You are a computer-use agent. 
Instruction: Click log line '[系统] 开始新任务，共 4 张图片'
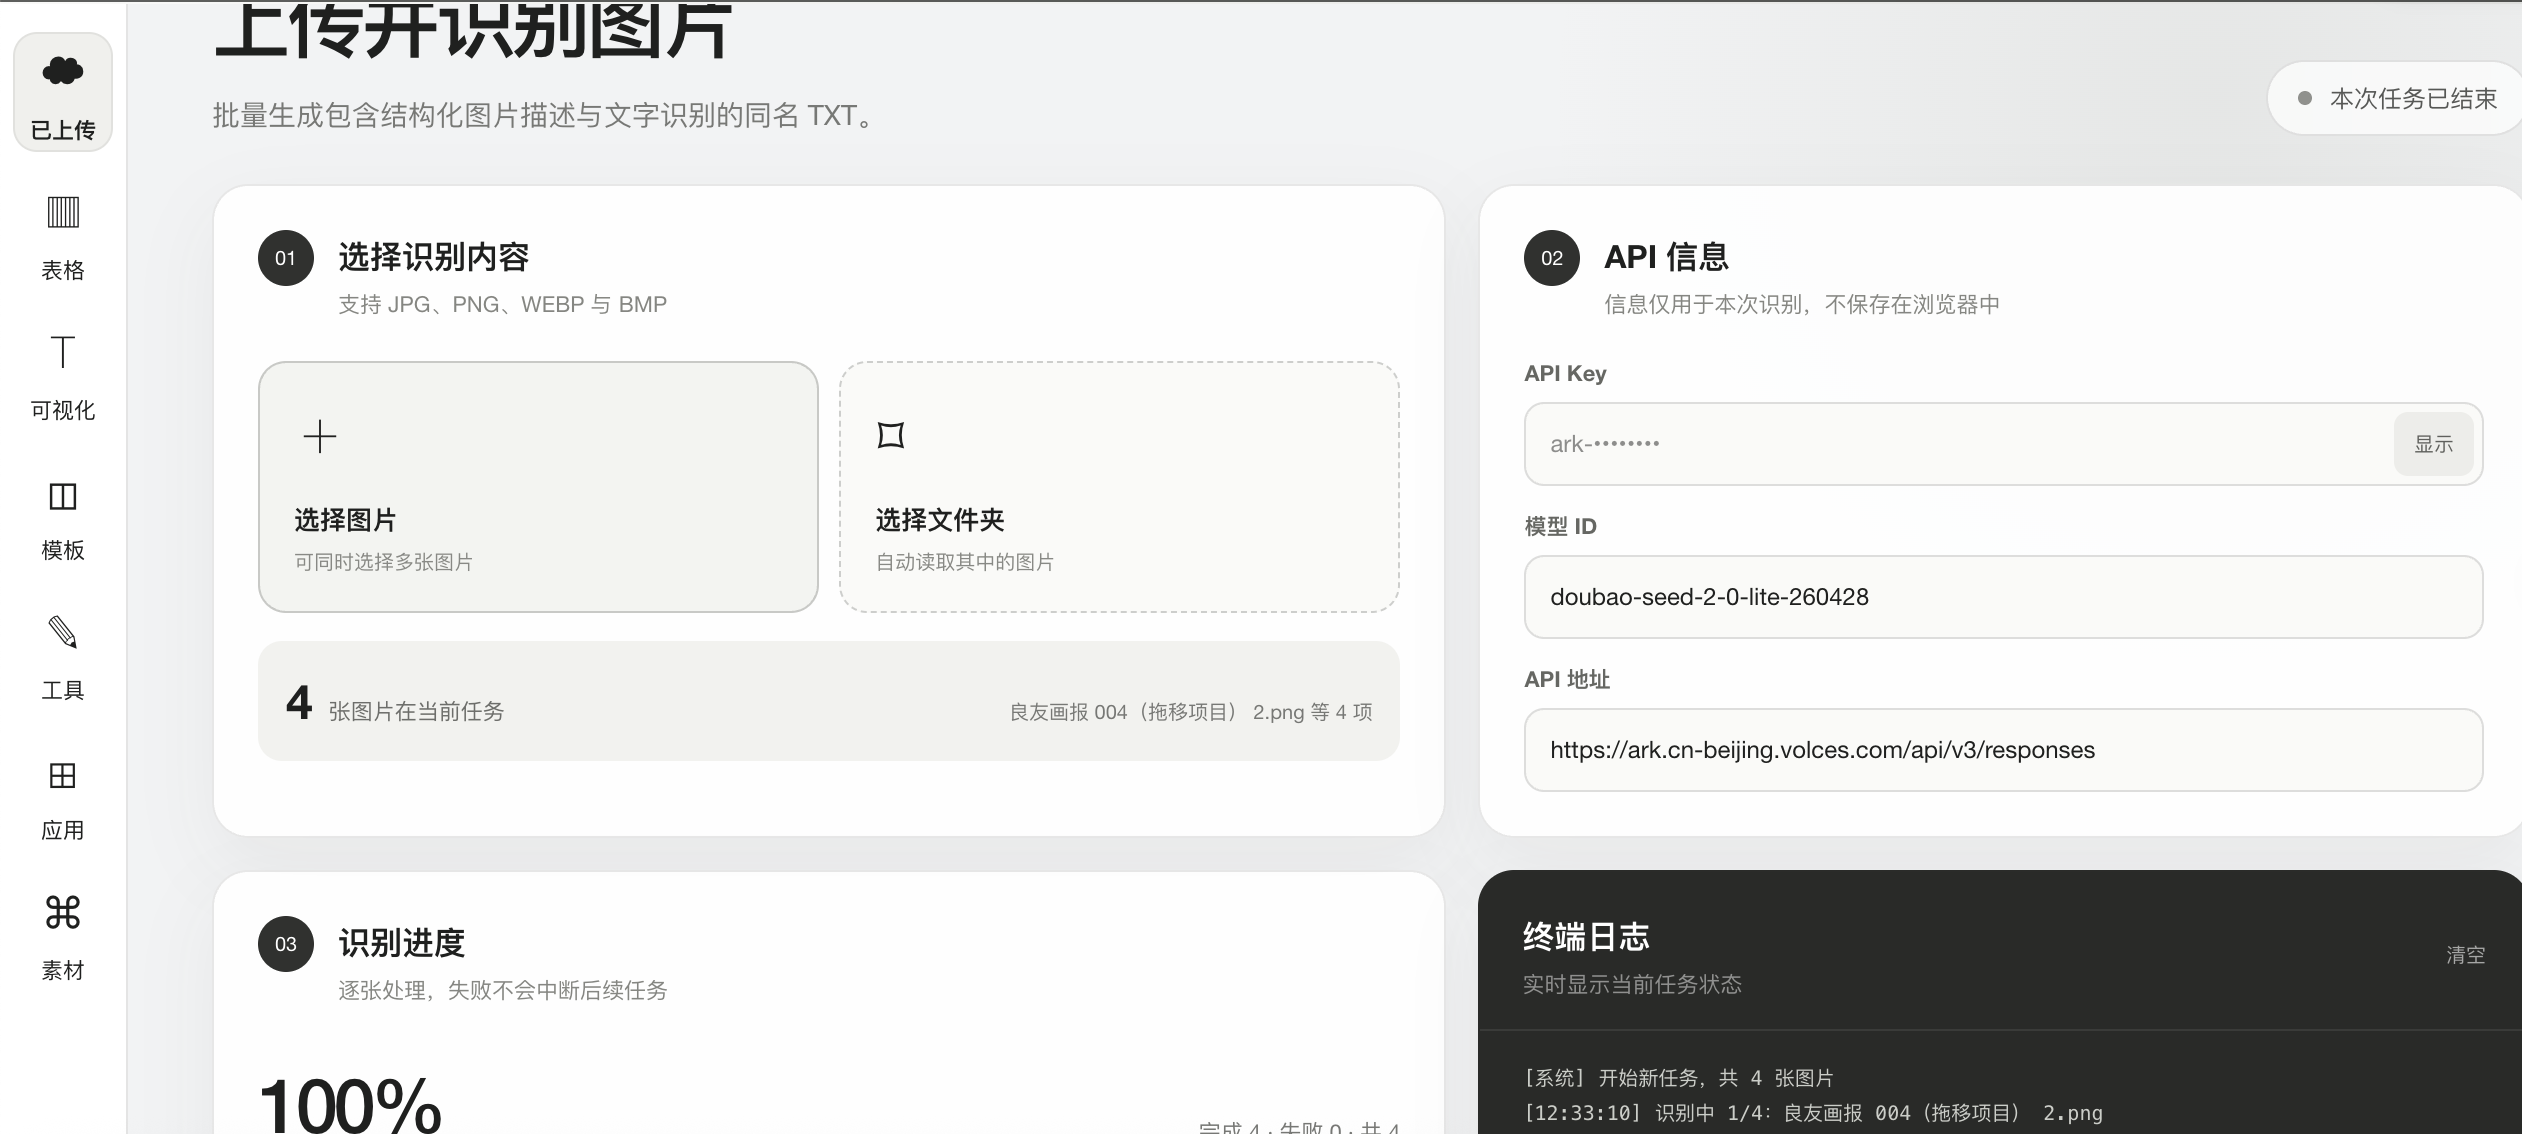click(x=1679, y=1078)
